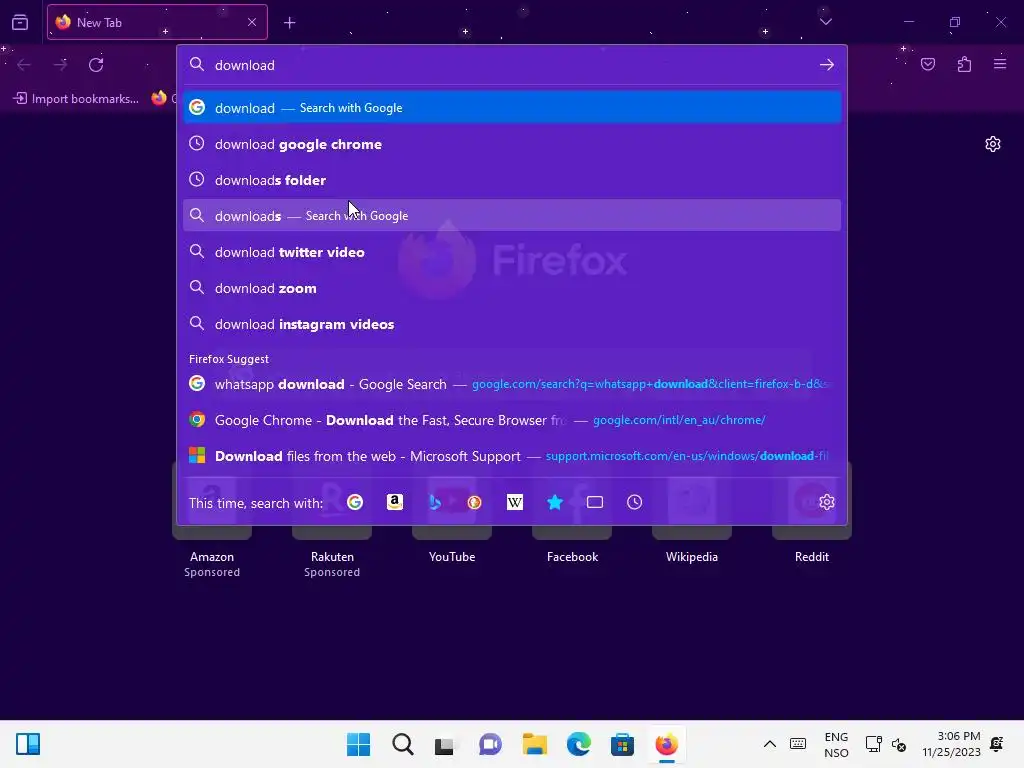Select 'downloads folder' suggestion

(512, 180)
